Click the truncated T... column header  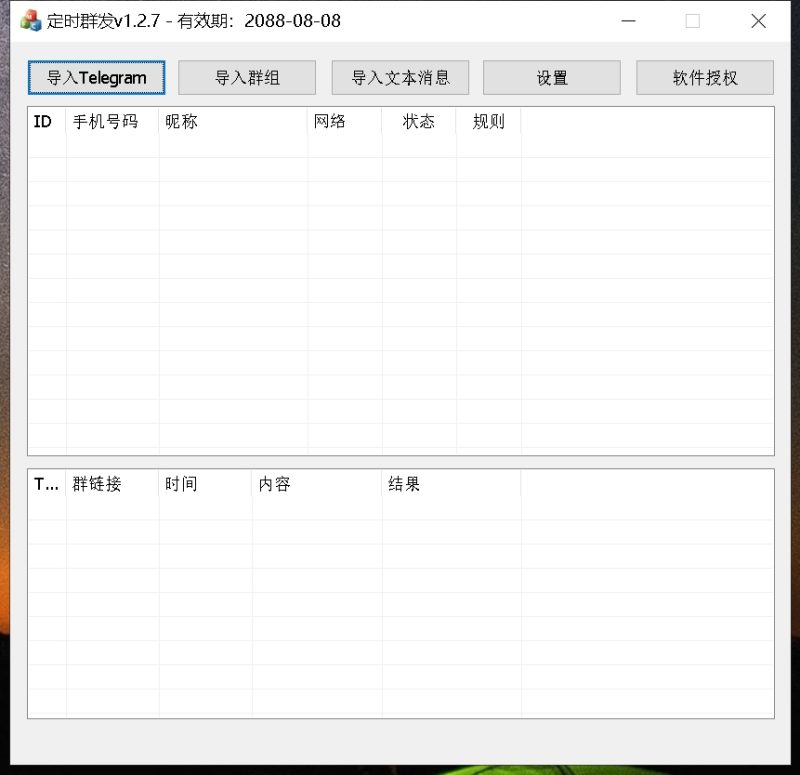pos(44,484)
